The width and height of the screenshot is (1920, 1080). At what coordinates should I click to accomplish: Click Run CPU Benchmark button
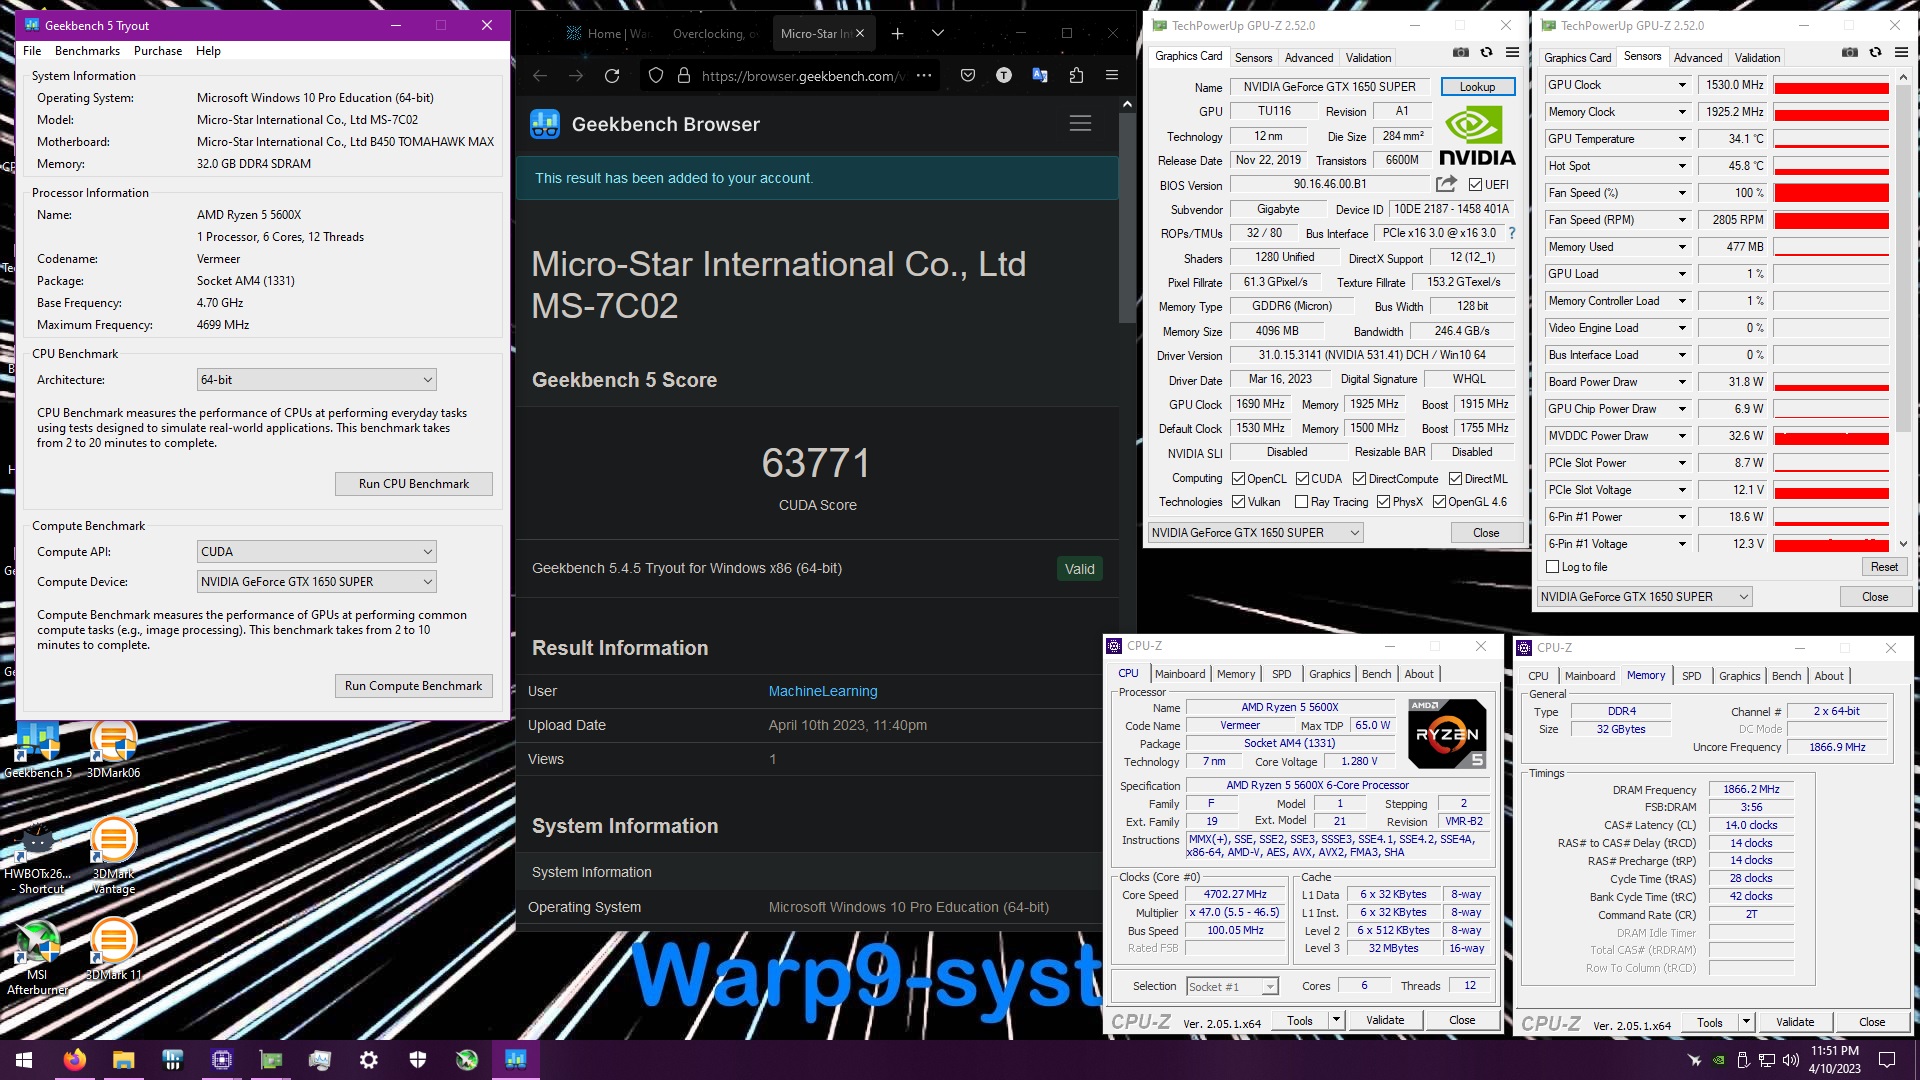pyautogui.click(x=413, y=484)
